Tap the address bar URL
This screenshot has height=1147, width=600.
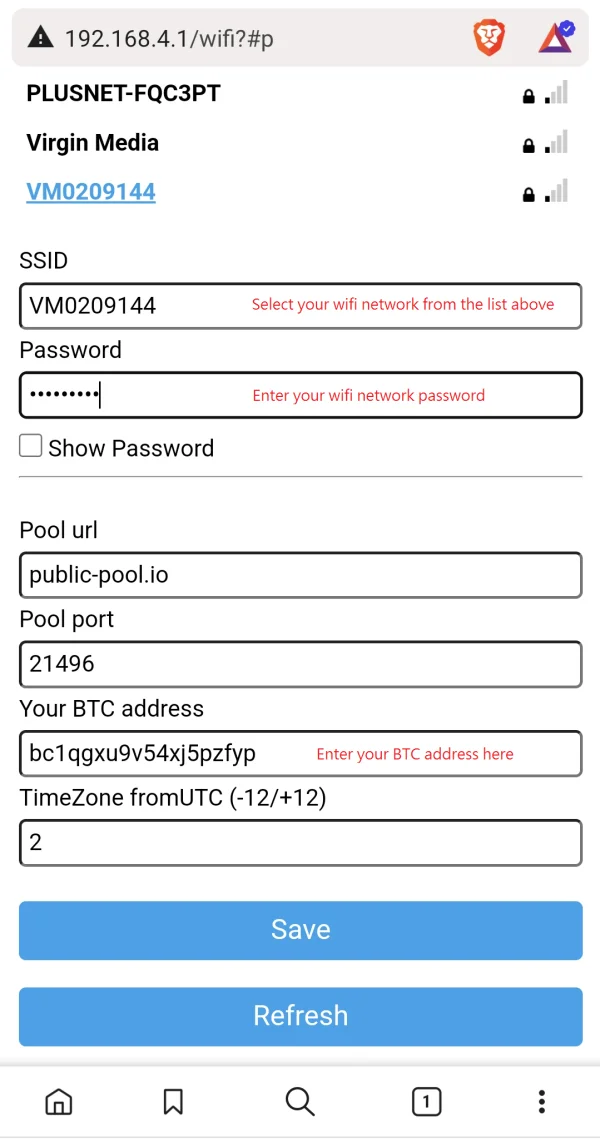tap(170, 38)
